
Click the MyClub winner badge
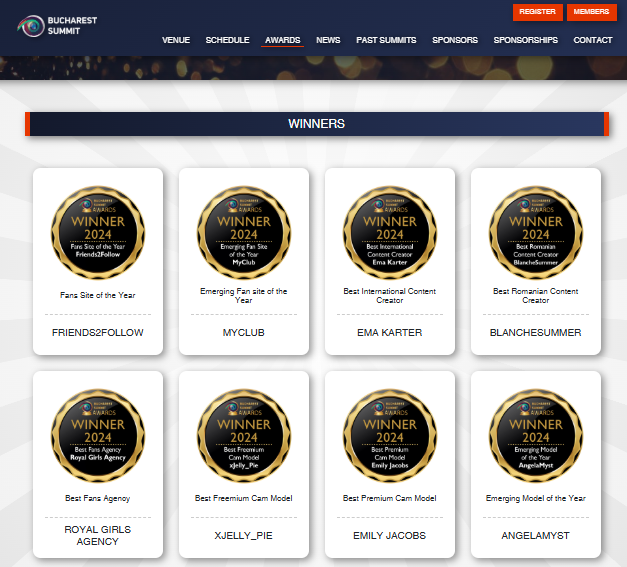pos(244,231)
